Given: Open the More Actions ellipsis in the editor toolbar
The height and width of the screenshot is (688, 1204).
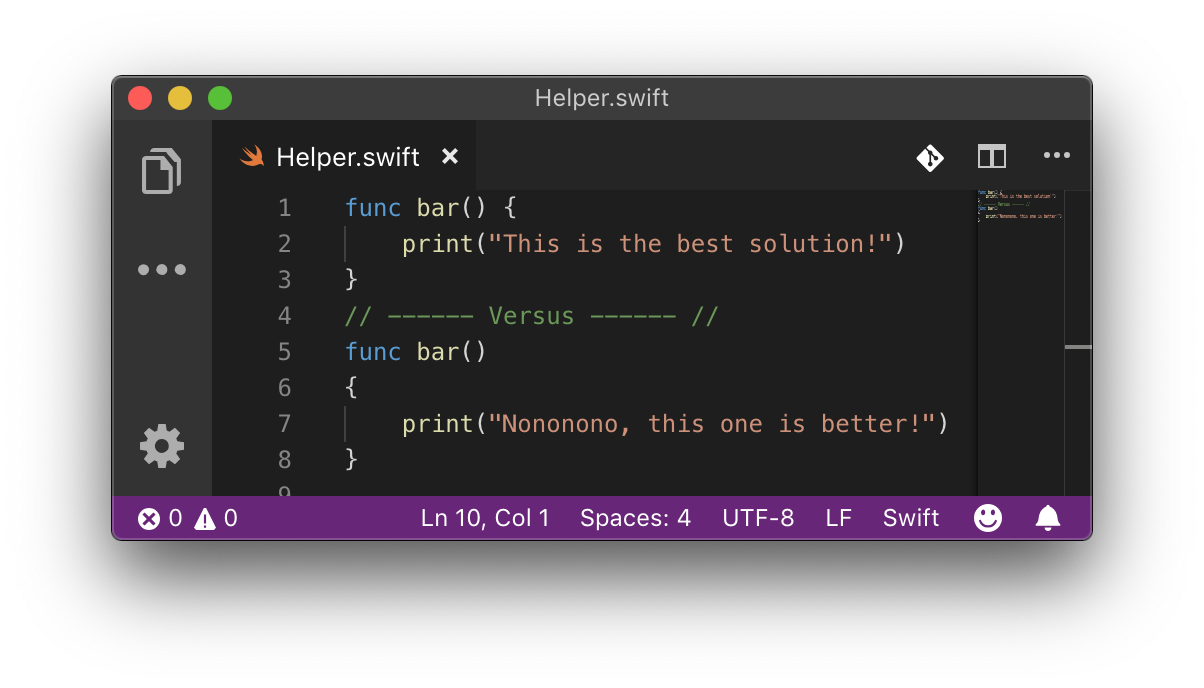Looking at the screenshot, I should coord(1057,156).
